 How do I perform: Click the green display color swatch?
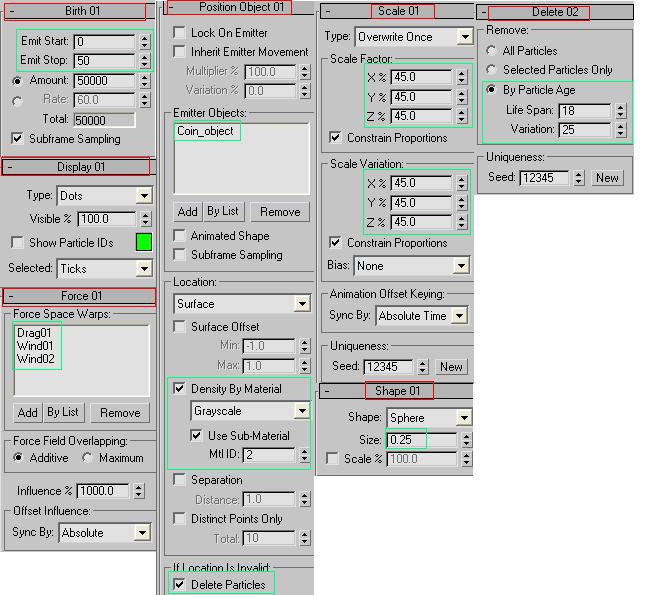[x=143, y=242]
